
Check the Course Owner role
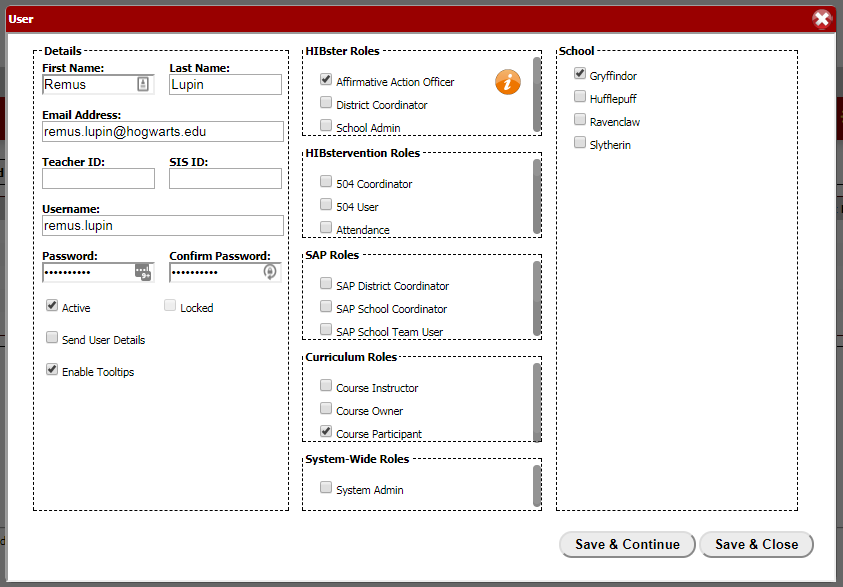326,409
